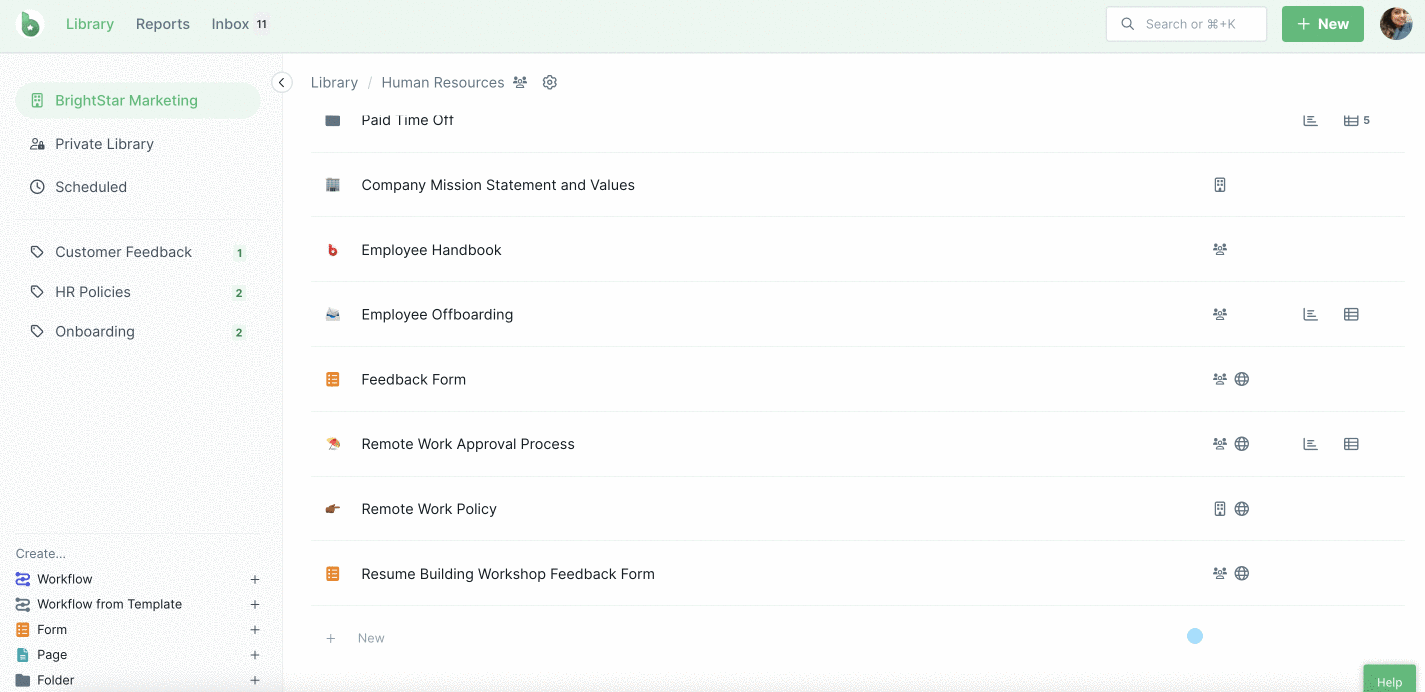Open the tracker table icon on Paid Time Off
The image size is (1425, 692).
pyautogui.click(x=1351, y=120)
